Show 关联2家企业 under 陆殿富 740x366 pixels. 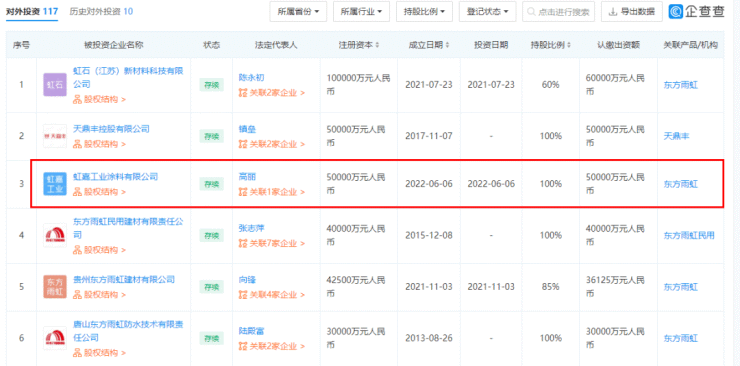(272, 346)
